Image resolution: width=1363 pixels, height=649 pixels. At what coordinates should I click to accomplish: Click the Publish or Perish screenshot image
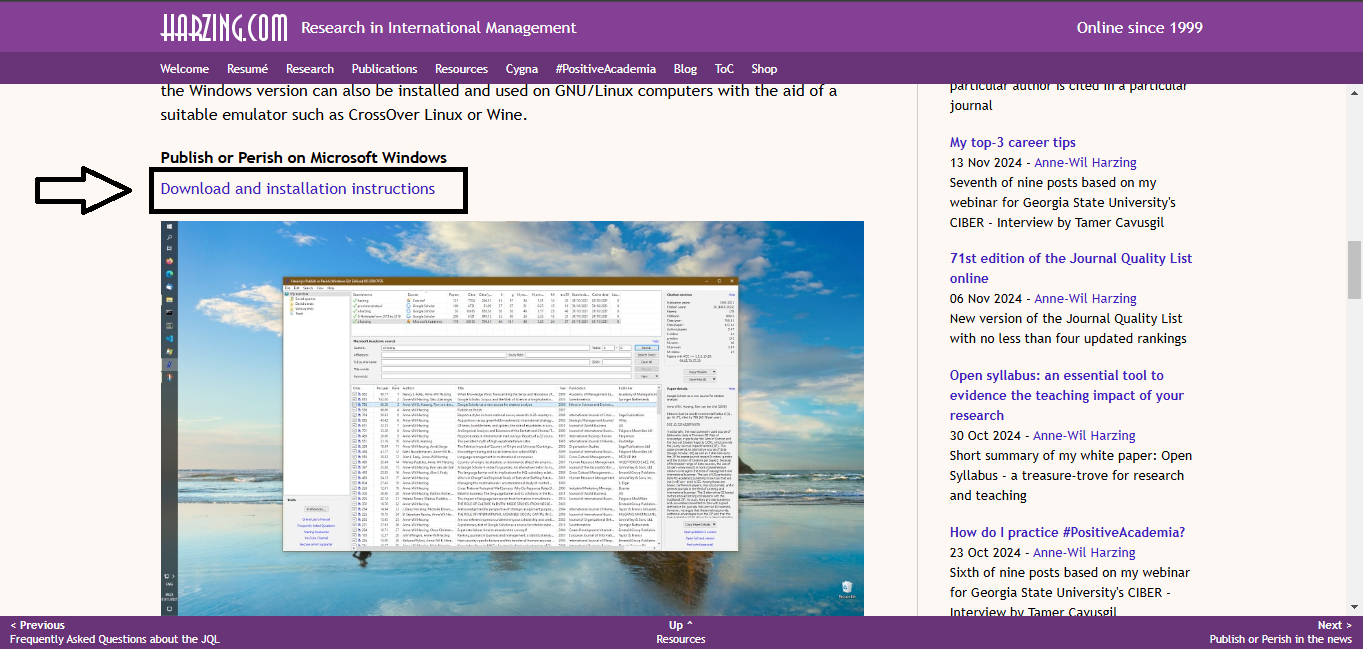512,417
